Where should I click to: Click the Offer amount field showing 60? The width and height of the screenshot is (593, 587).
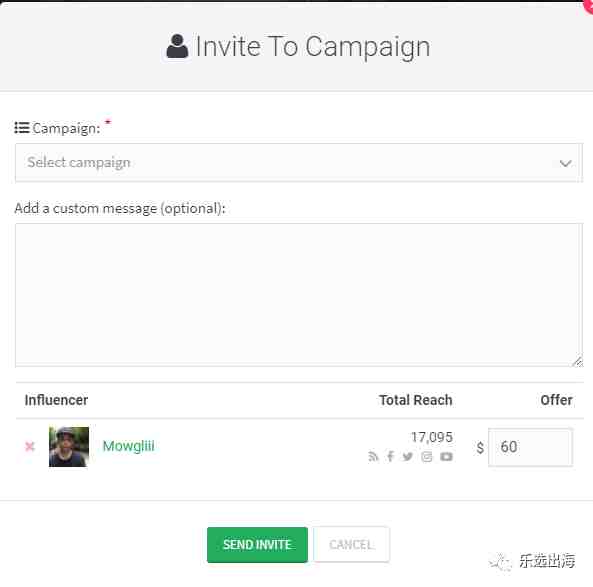pyautogui.click(x=530, y=447)
